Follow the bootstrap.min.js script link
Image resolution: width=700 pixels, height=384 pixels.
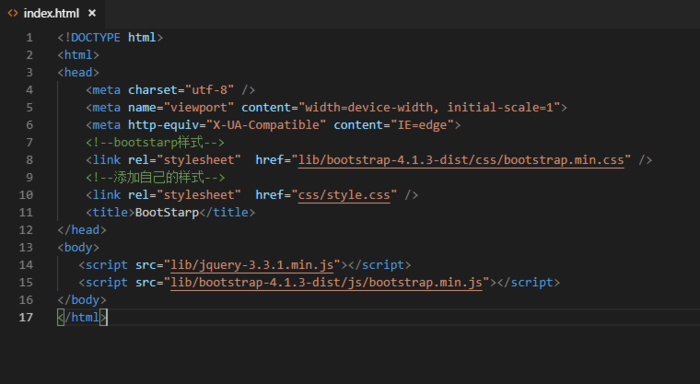coord(326,282)
